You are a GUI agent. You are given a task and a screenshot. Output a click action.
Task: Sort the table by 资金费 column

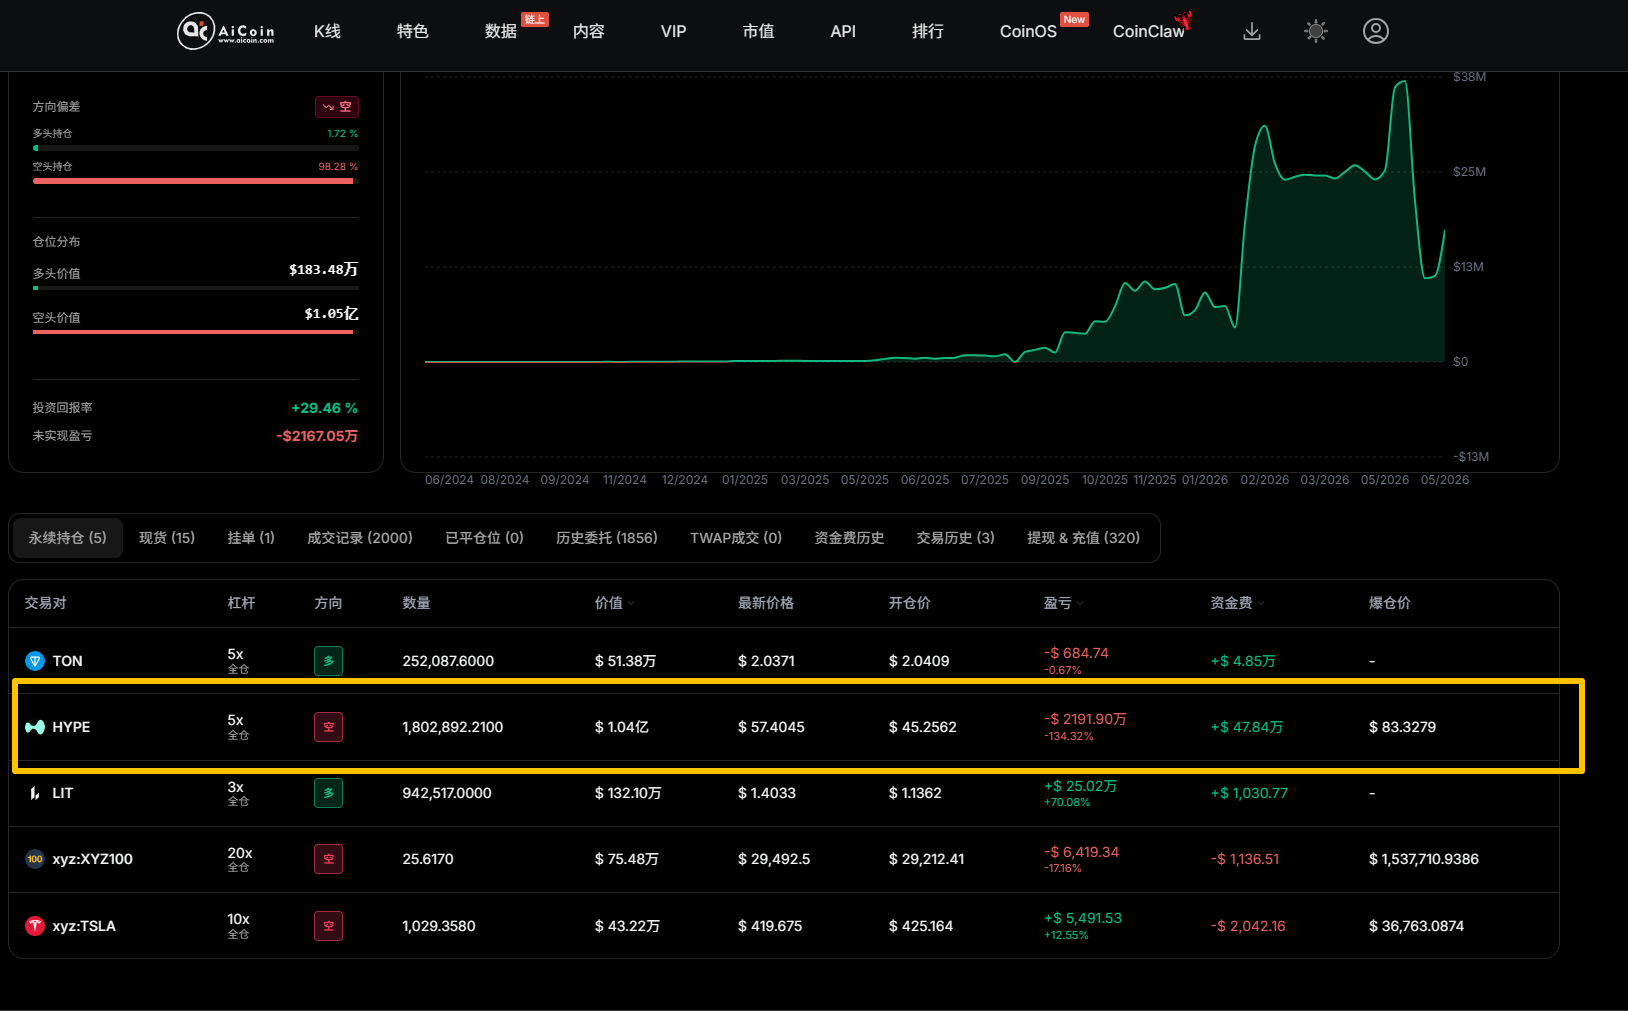(x=1237, y=603)
